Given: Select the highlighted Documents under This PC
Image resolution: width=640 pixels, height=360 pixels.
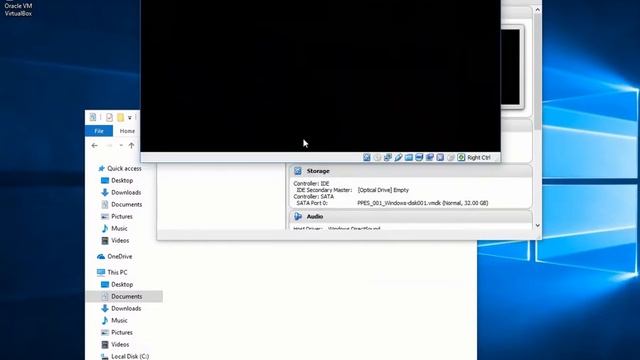Looking at the screenshot, I should pyautogui.click(x=124, y=296).
